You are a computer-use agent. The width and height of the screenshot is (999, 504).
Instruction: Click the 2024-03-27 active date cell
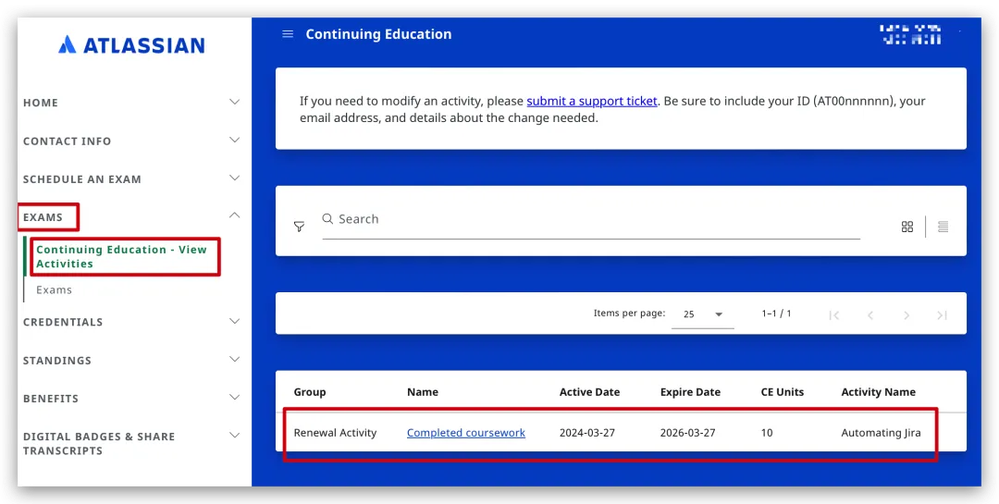(x=587, y=433)
